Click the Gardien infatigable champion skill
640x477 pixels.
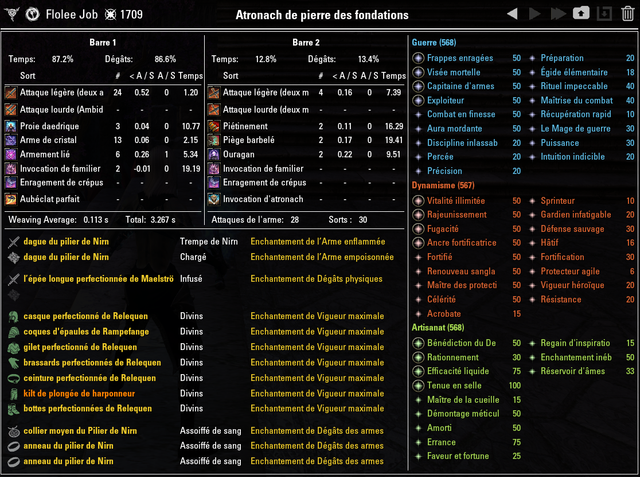[576, 215]
